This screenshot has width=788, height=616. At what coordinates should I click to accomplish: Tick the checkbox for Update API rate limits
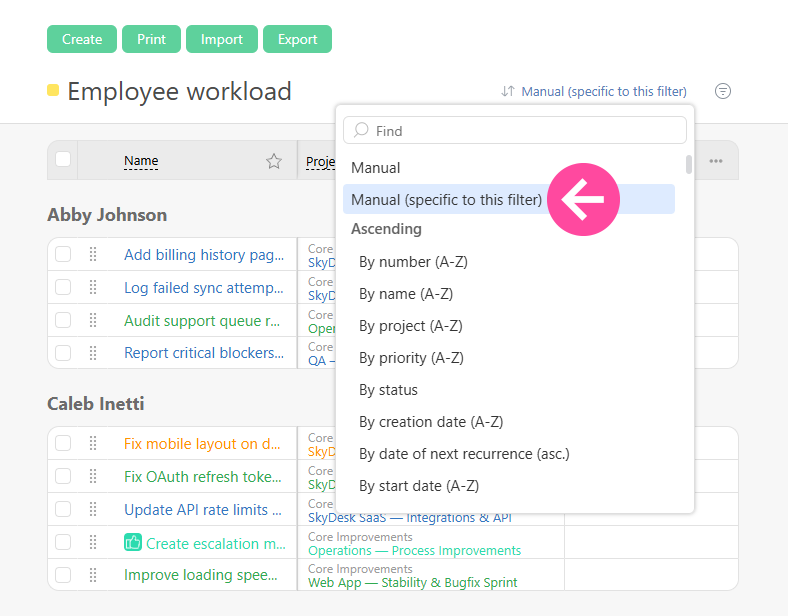[63, 510]
